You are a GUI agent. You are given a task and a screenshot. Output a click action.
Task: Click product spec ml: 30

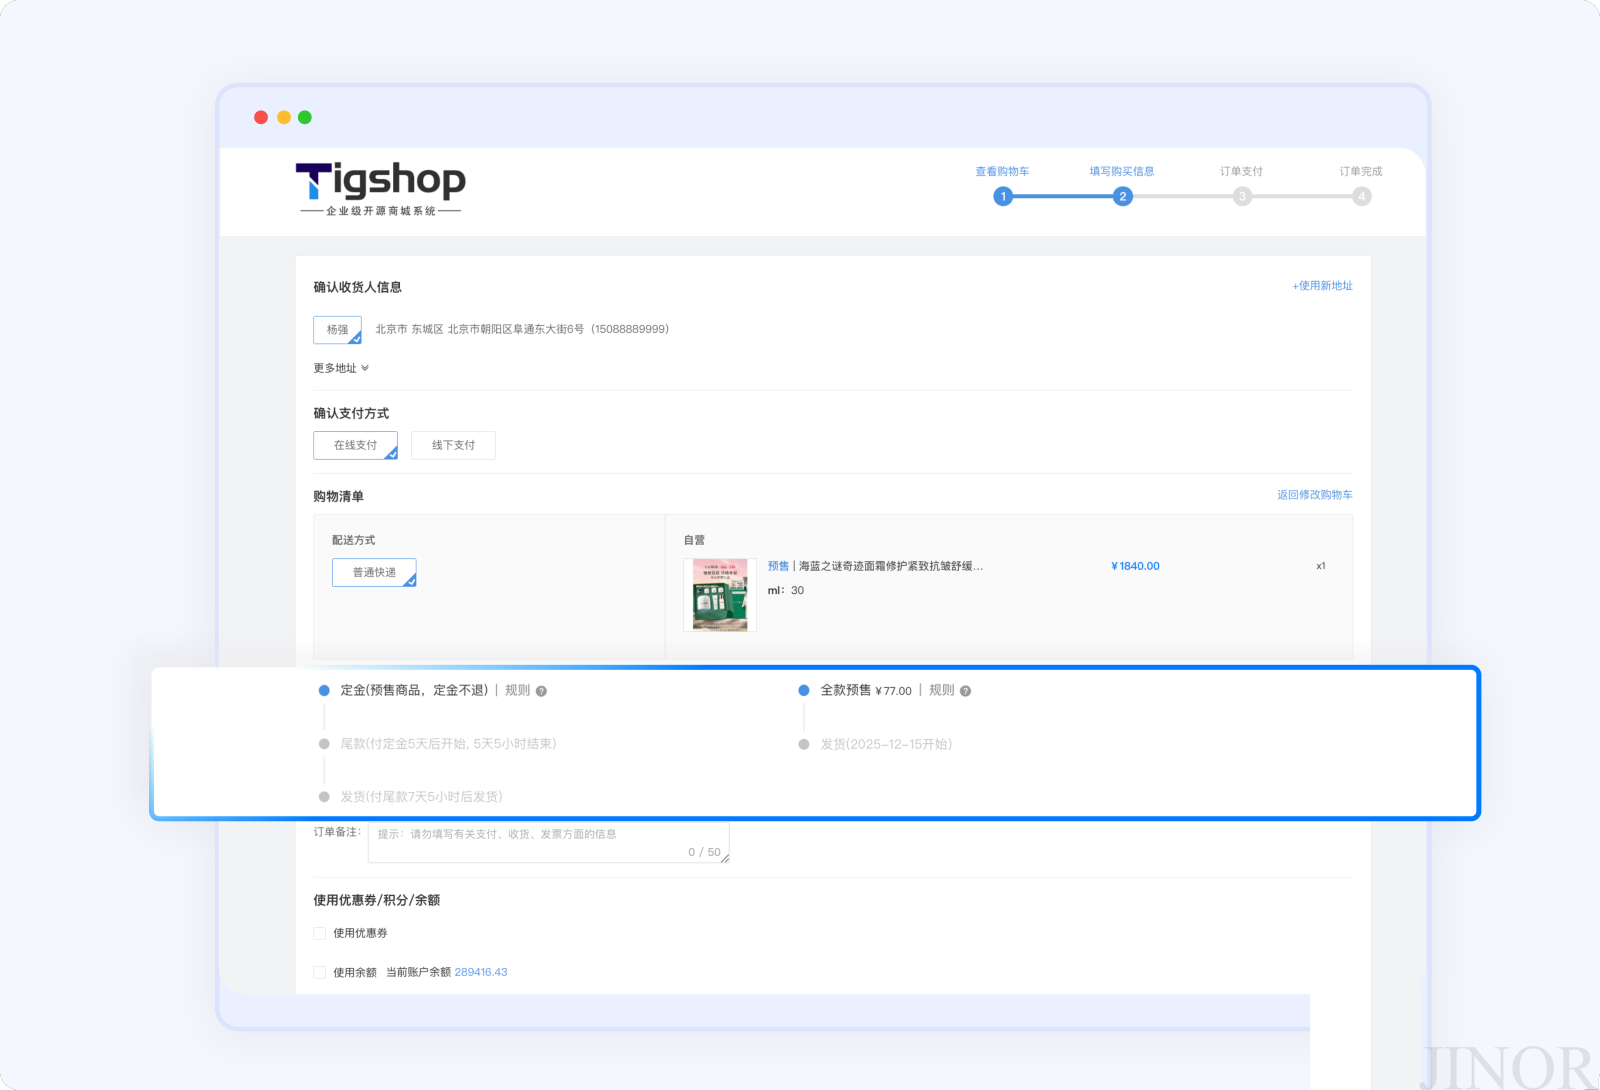point(786,590)
